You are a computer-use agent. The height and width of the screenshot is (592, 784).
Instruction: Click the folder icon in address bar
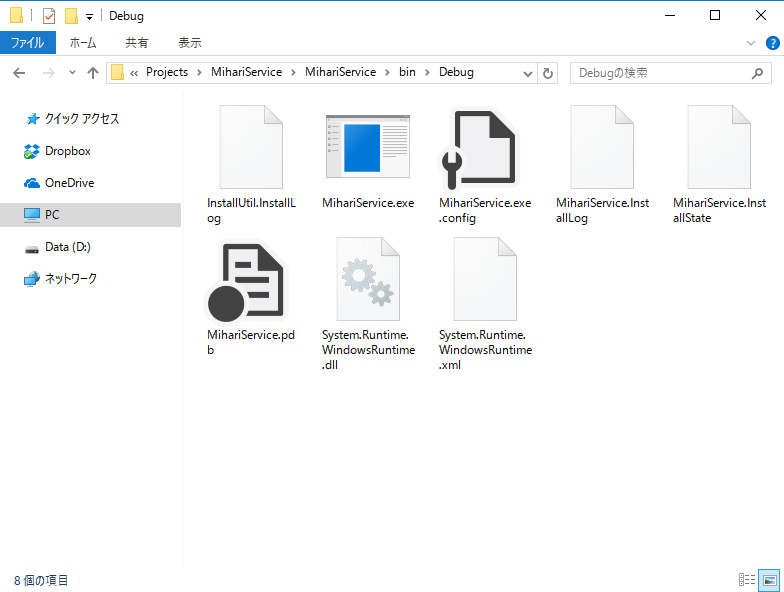click(x=117, y=72)
